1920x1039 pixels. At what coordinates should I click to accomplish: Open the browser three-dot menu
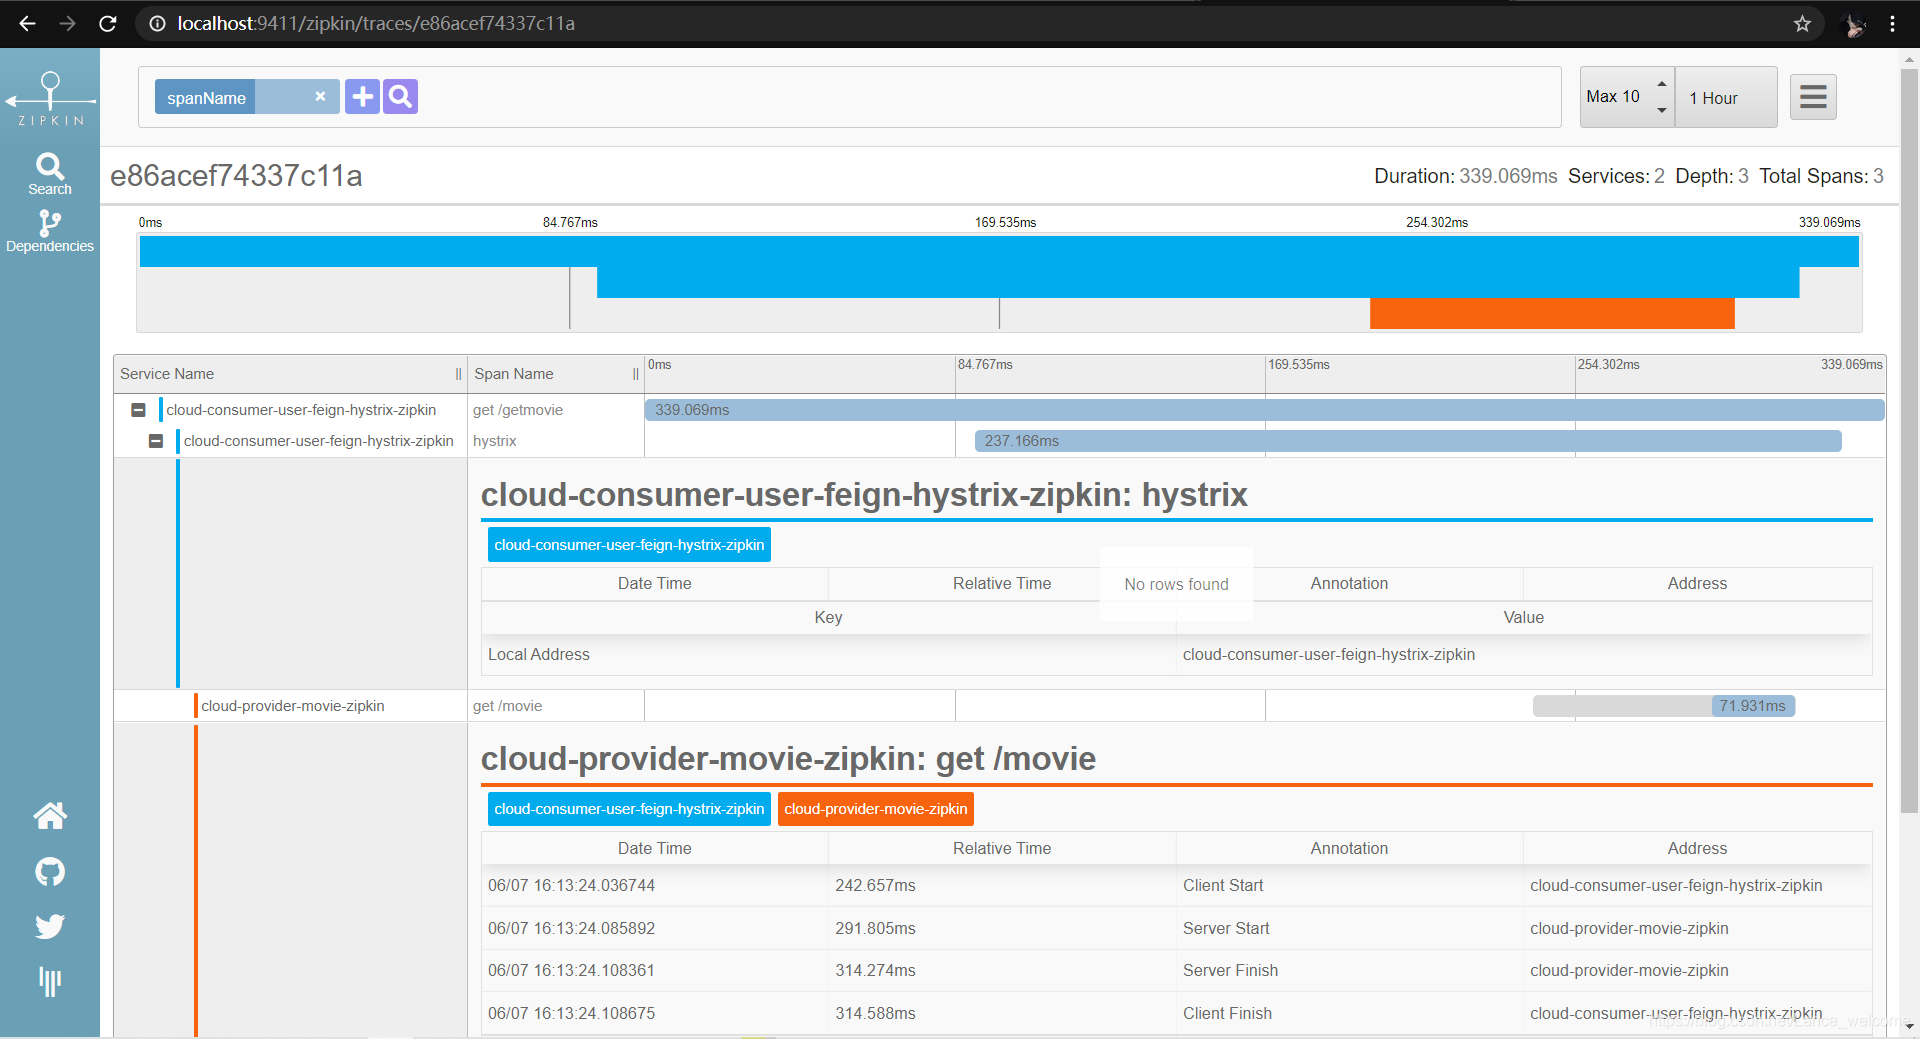[x=1892, y=24]
